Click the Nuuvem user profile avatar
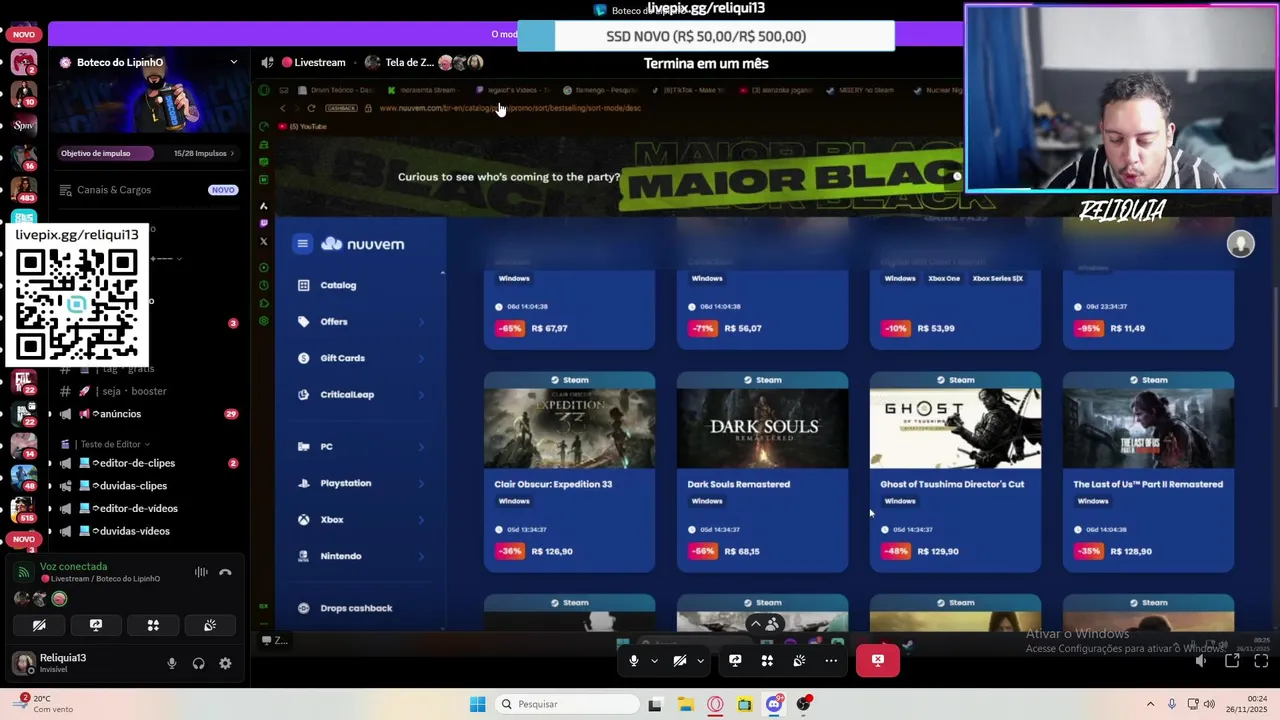 pos(1240,244)
